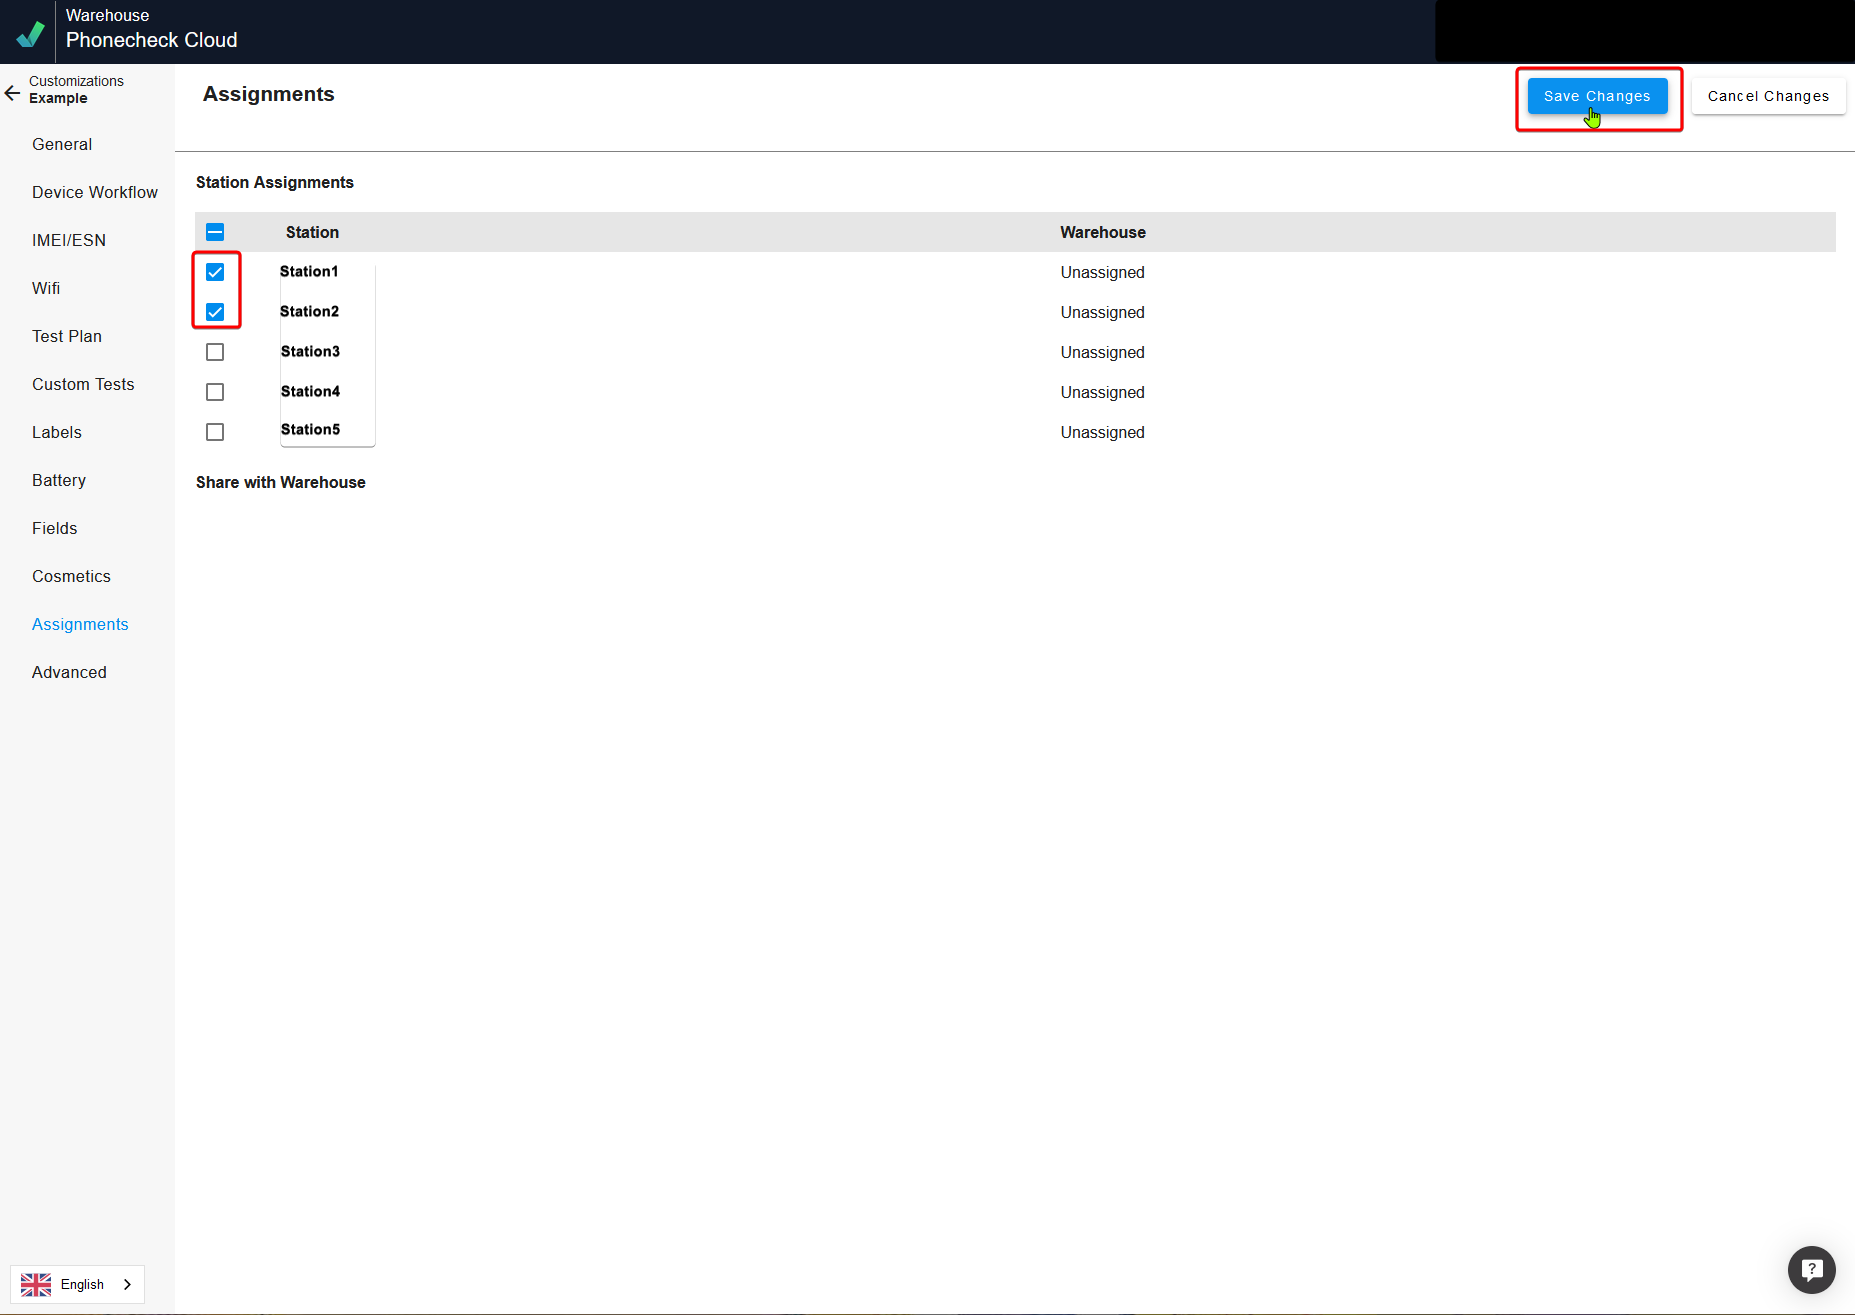This screenshot has height=1315, width=1855.
Task: Switch to the Battery settings page
Action: 59,480
